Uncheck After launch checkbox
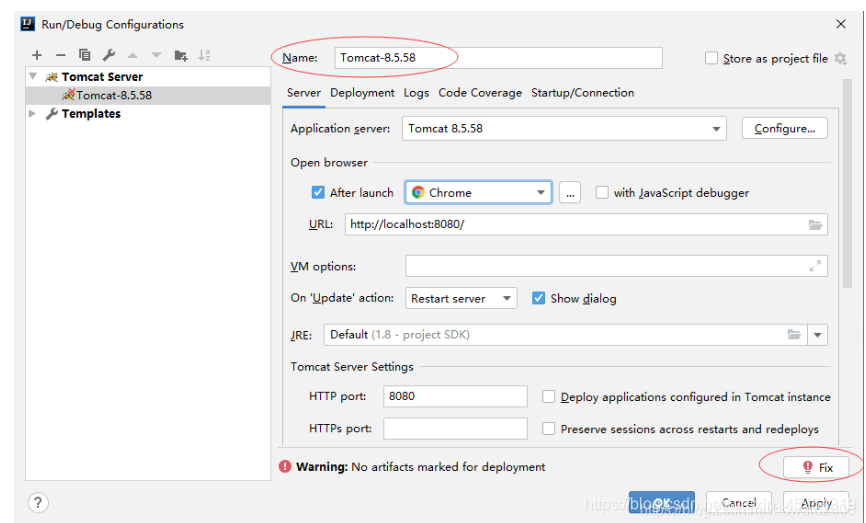This screenshot has width=866, height=523. click(318, 192)
